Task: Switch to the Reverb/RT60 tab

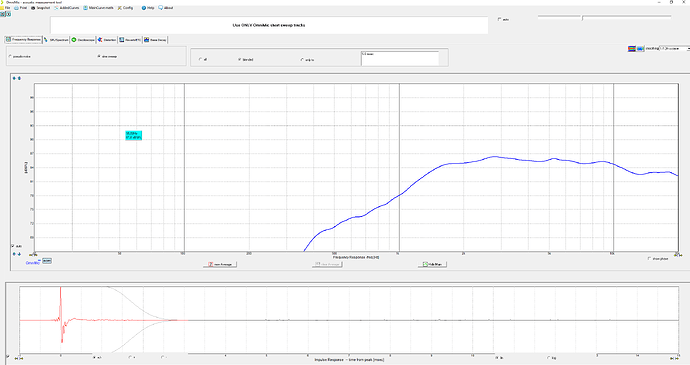Action: click(x=130, y=40)
